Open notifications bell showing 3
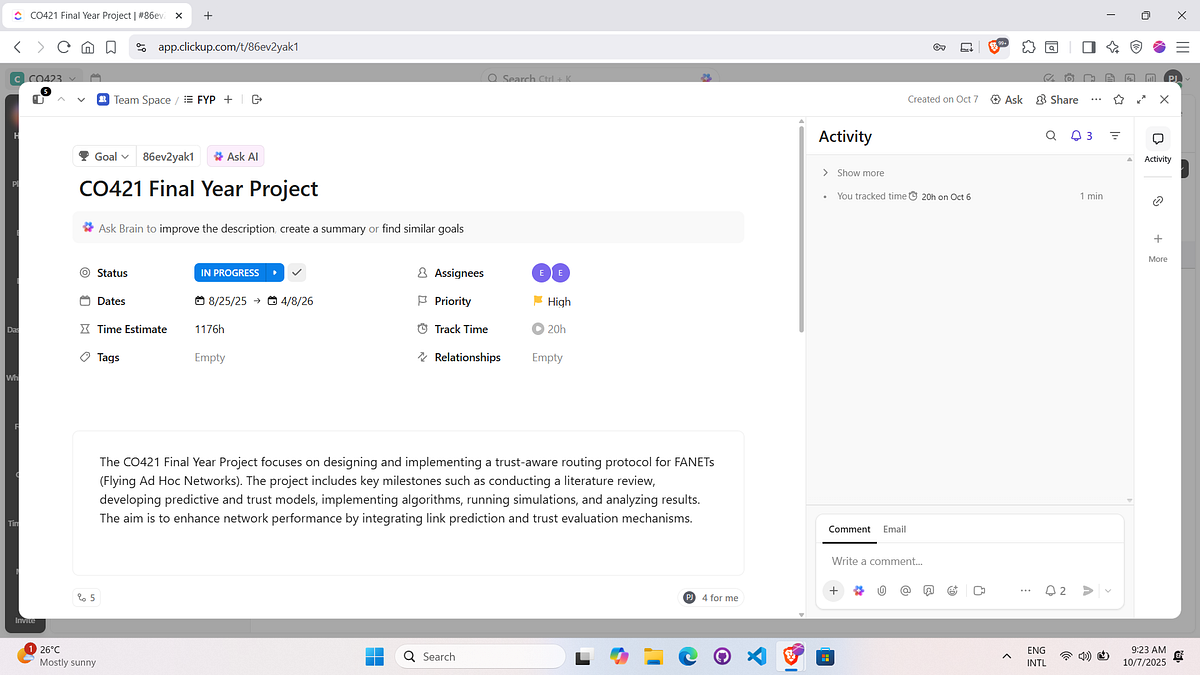1200x675 pixels. [x=1080, y=136]
